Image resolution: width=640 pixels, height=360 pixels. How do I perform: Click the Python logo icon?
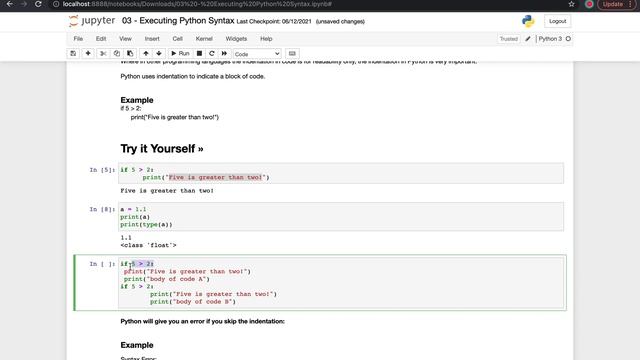coord(528,21)
